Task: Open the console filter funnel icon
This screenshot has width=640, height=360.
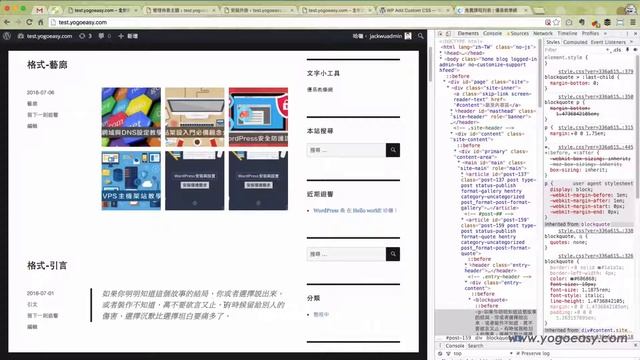Action: [448, 353]
